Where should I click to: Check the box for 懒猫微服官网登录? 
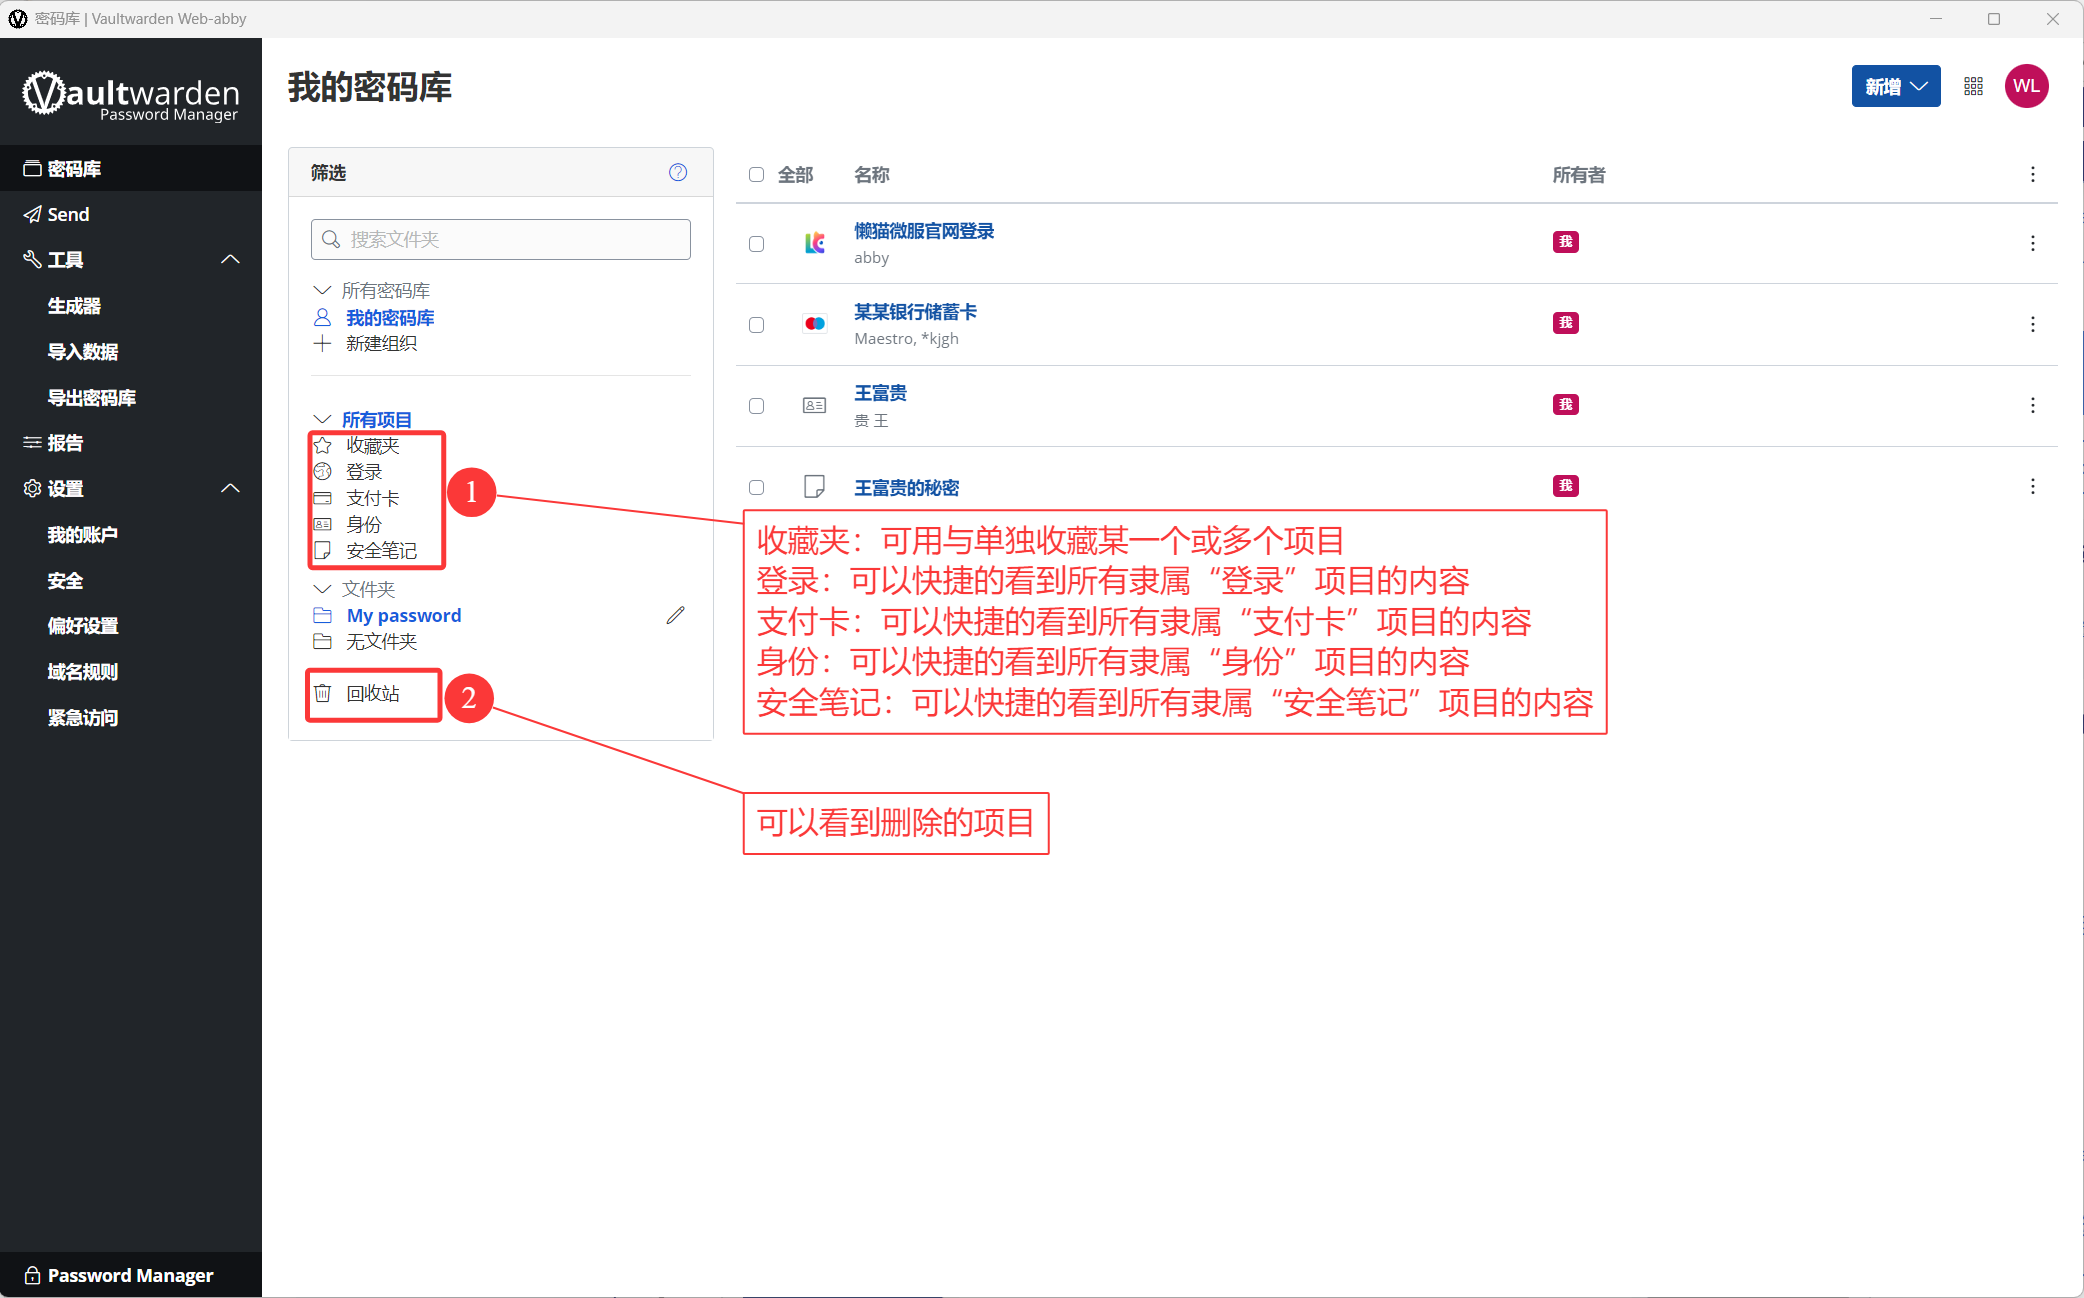(757, 244)
